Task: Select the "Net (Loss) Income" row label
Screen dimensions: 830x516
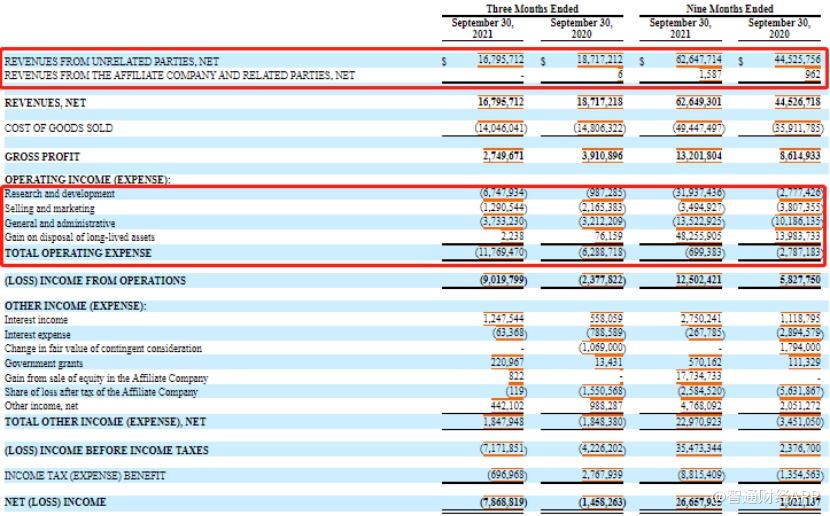Action: click(55, 502)
